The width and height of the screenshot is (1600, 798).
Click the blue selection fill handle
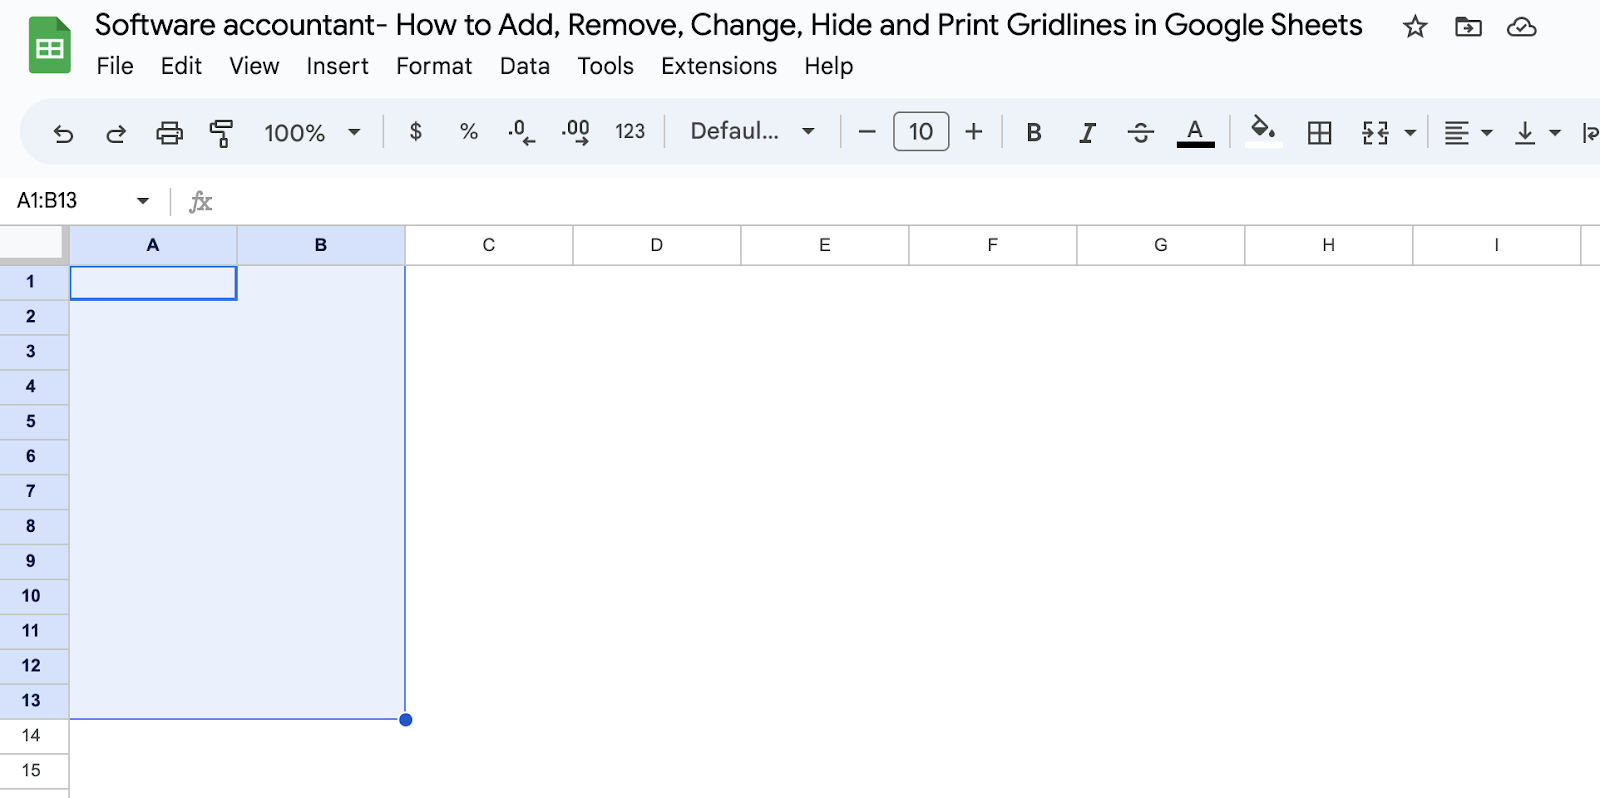pyautogui.click(x=406, y=720)
